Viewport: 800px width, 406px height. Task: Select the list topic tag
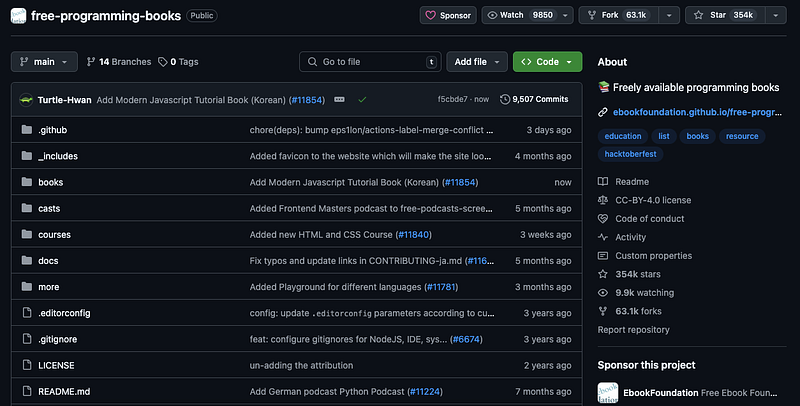click(664, 136)
